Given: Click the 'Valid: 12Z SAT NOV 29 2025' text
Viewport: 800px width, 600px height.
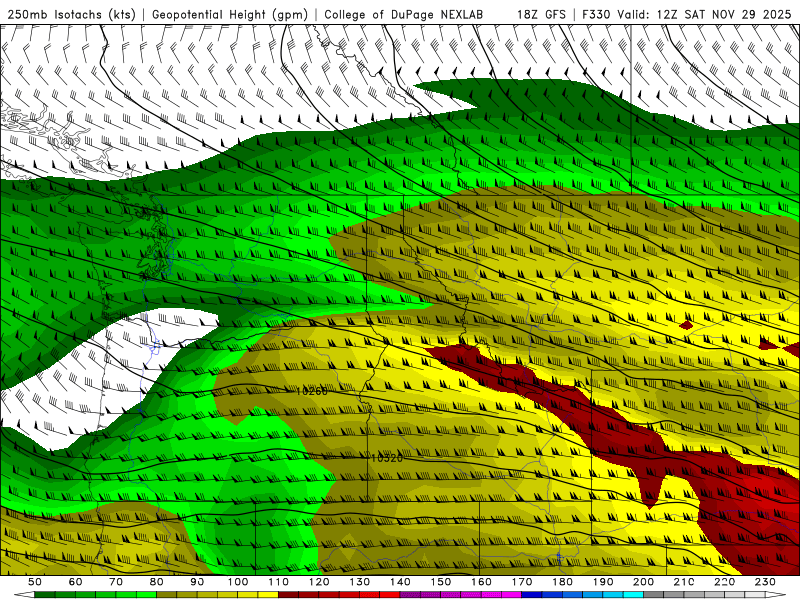Looking at the screenshot, I should pos(704,14).
